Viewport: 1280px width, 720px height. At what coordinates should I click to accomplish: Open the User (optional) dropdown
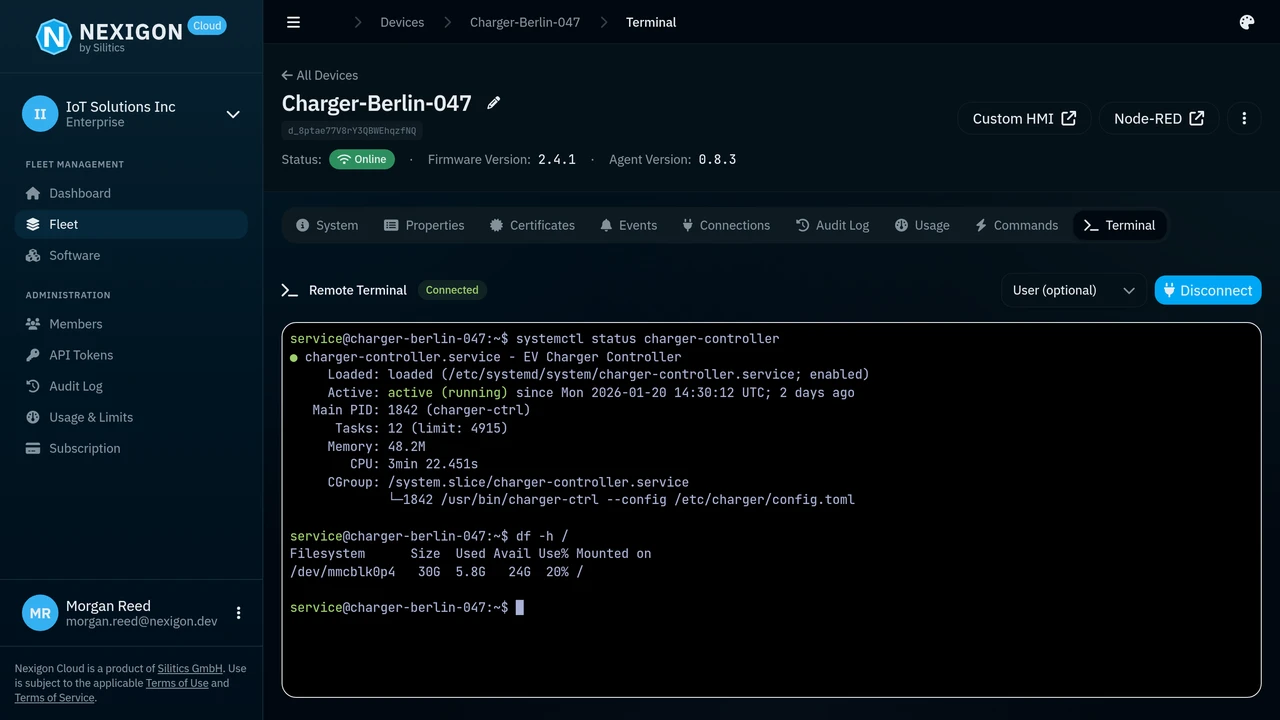point(1073,290)
